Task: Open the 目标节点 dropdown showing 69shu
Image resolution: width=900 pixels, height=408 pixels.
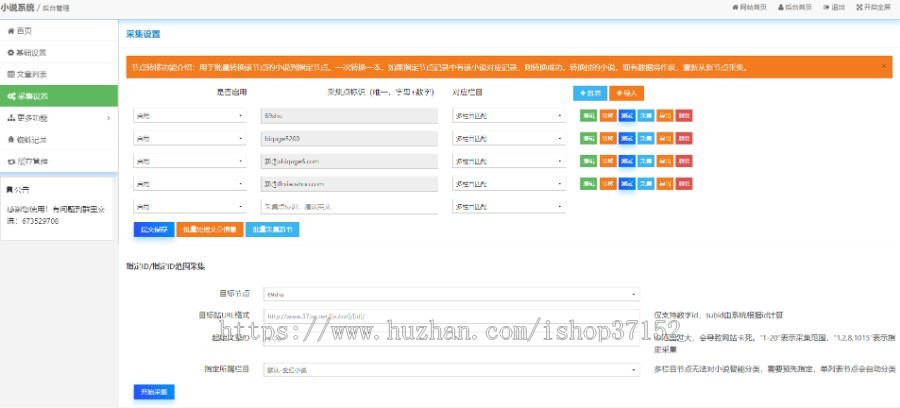Action: point(451,294)
